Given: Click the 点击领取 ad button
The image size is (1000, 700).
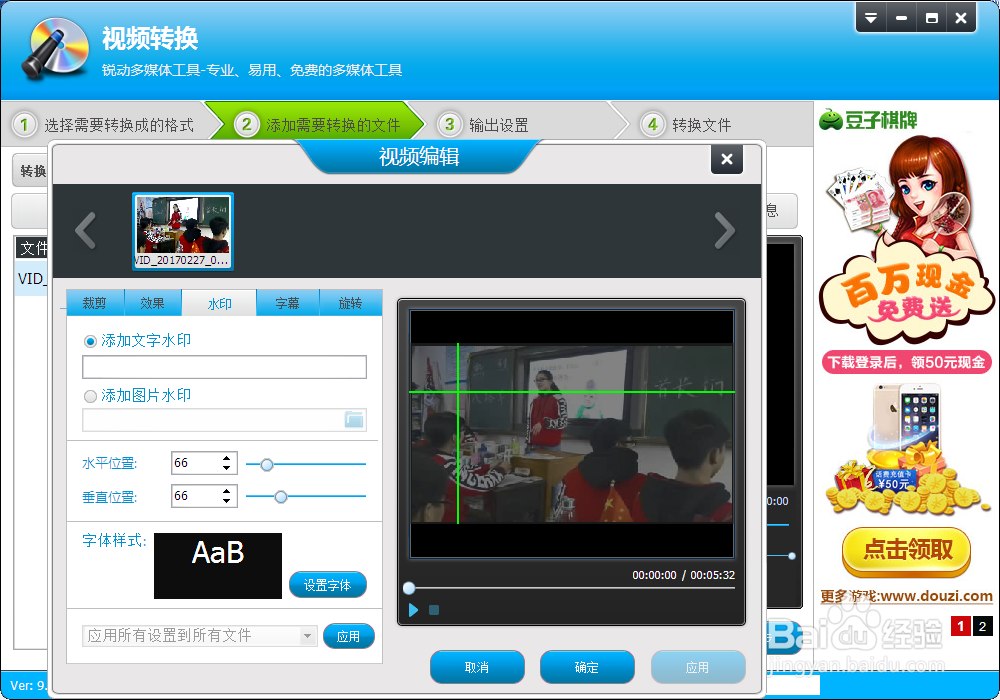Looking at the screenshot, I should click(906, 550).
